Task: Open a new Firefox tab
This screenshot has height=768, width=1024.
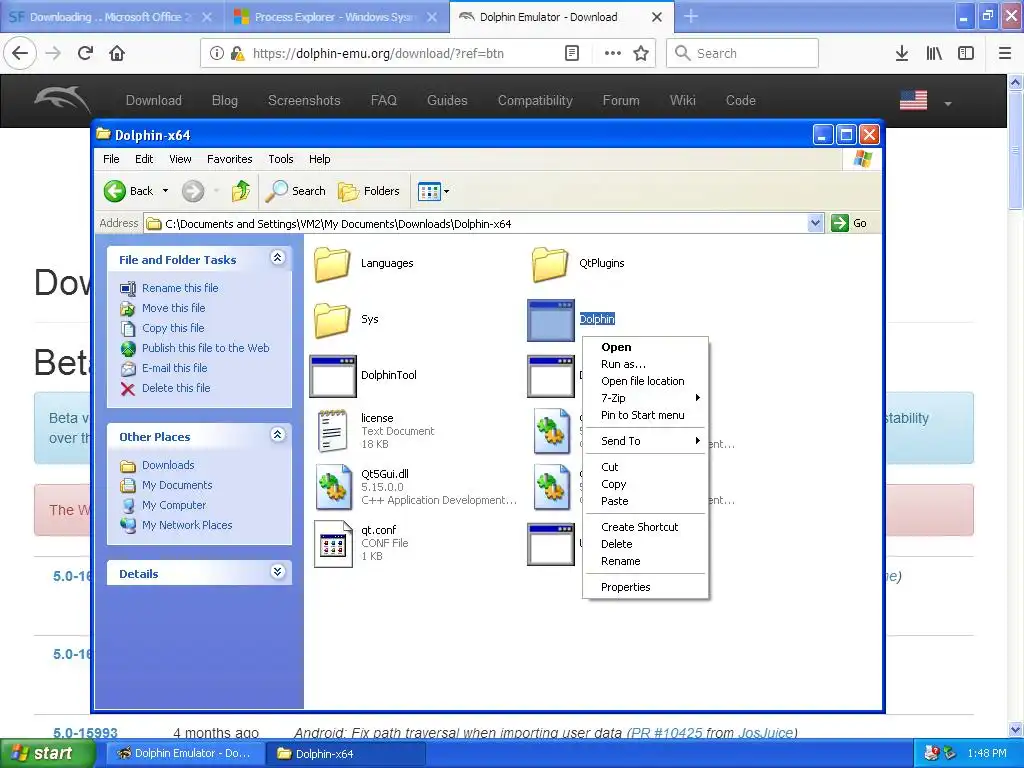Action: [x=691, y=17]
